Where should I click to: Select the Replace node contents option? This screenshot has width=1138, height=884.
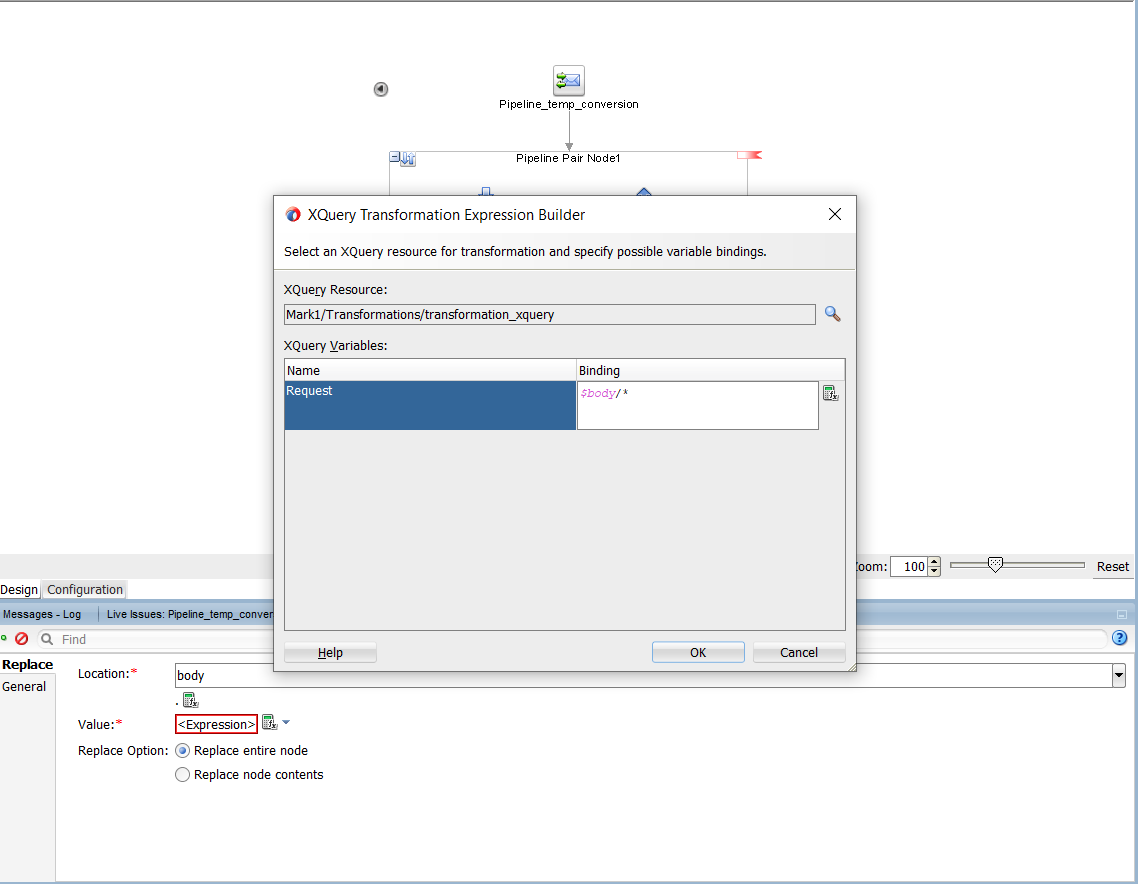[x=182, y=774]
